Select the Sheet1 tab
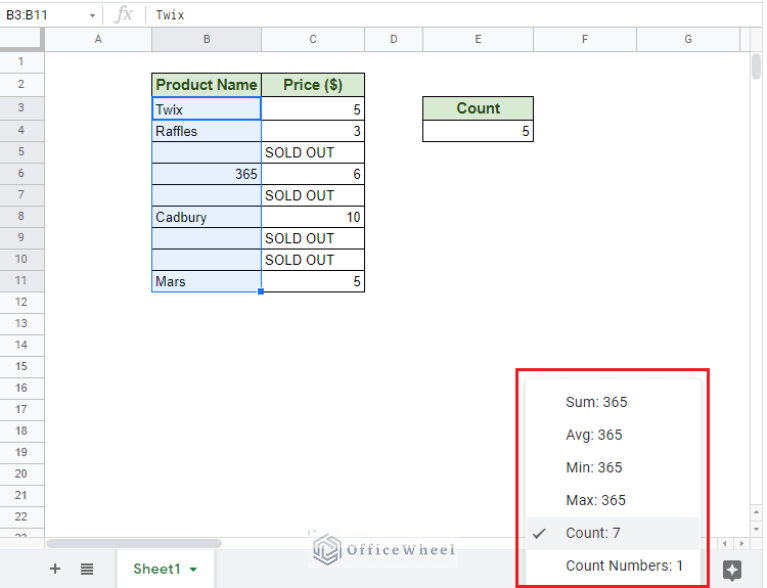This screenshot has width=767, height=588. pos(157,568)
